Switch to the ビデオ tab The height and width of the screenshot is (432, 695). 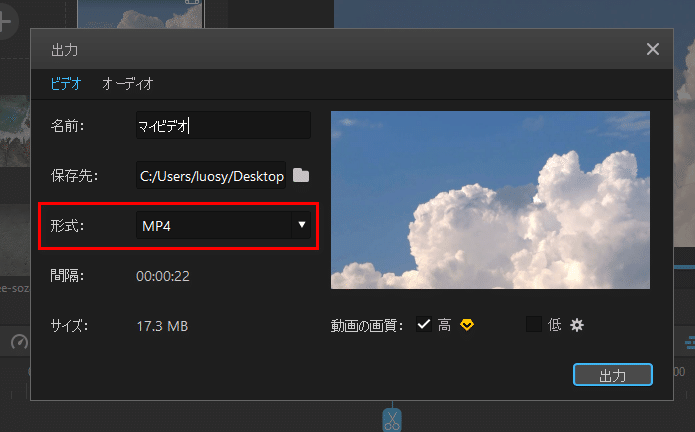66,84
